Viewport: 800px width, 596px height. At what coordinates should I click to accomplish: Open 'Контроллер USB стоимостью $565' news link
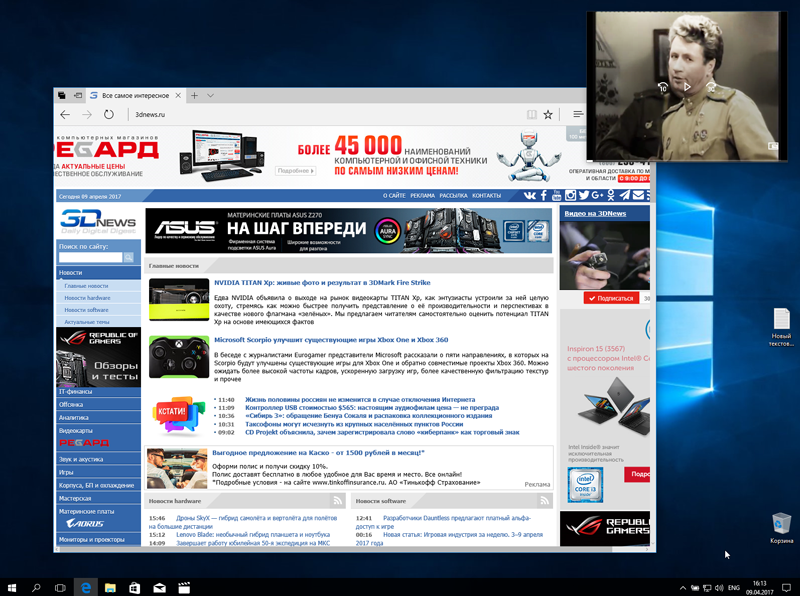coord(372,408)
